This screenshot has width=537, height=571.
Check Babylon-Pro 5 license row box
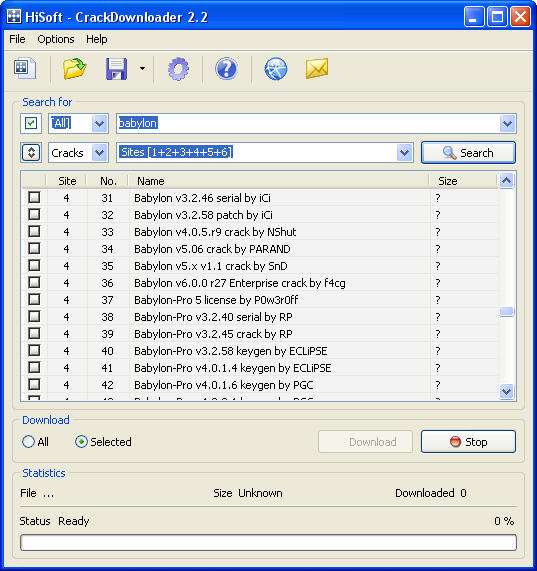(x=34, y=299)
